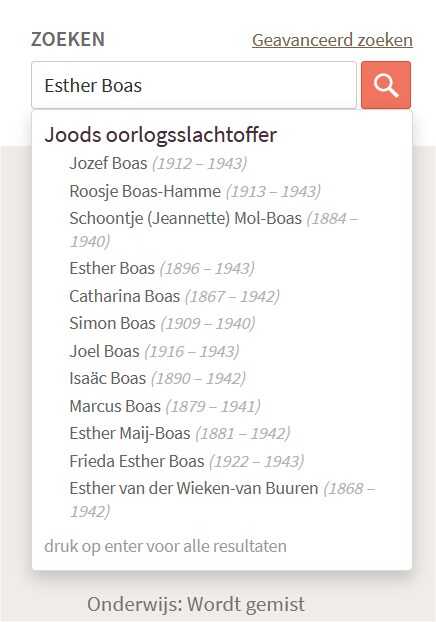Click the Esther Boas search field
The height and width of the screenshot is (622, 436).
pos(194,85)
